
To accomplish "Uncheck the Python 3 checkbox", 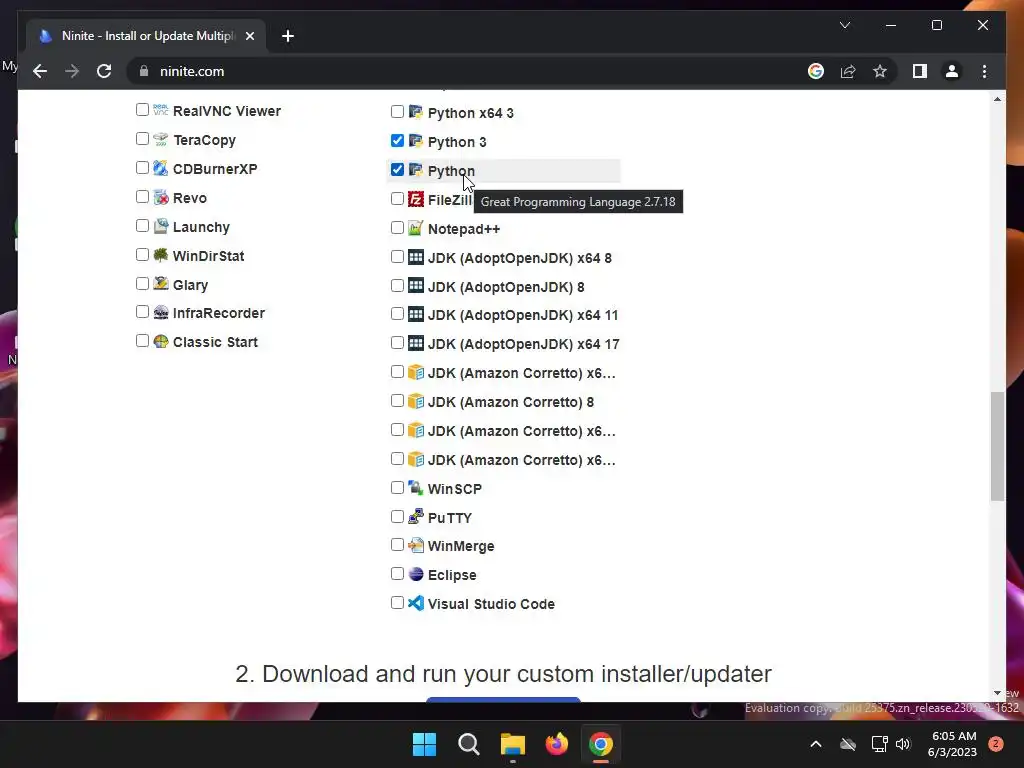I will coord(397,140).
